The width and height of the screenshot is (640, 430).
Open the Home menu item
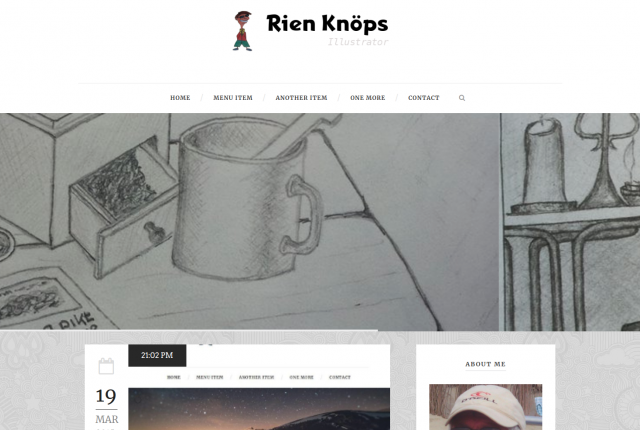(x=180, y=98)
